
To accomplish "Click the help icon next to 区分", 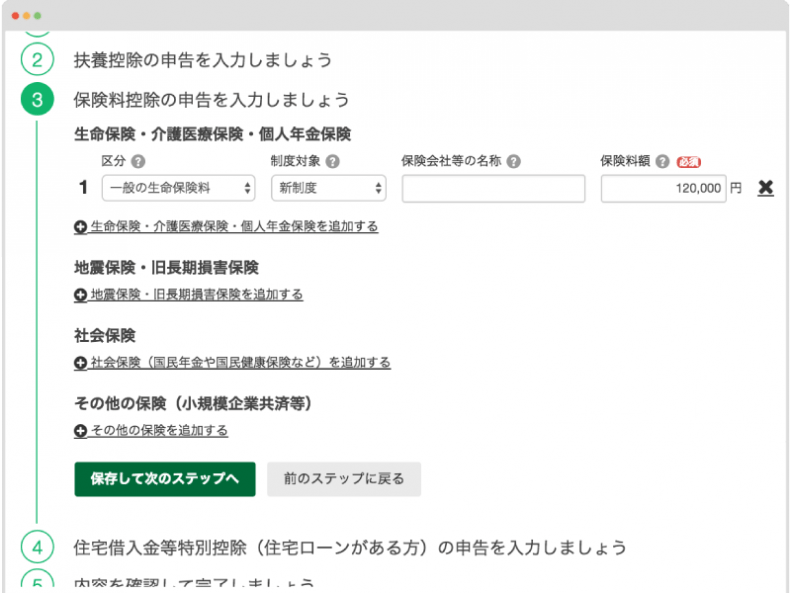I will coord(138,162).
